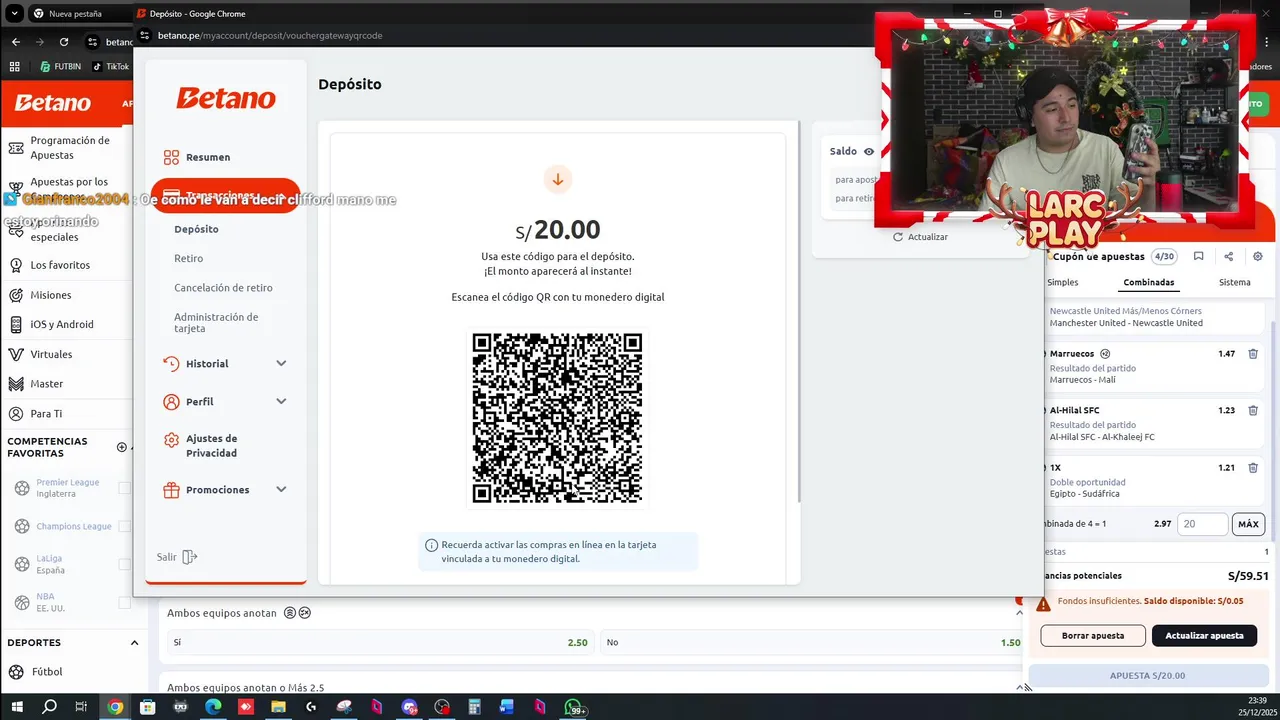
Task: Remove the 1X Egipto selection
Action: [1253, 467]
